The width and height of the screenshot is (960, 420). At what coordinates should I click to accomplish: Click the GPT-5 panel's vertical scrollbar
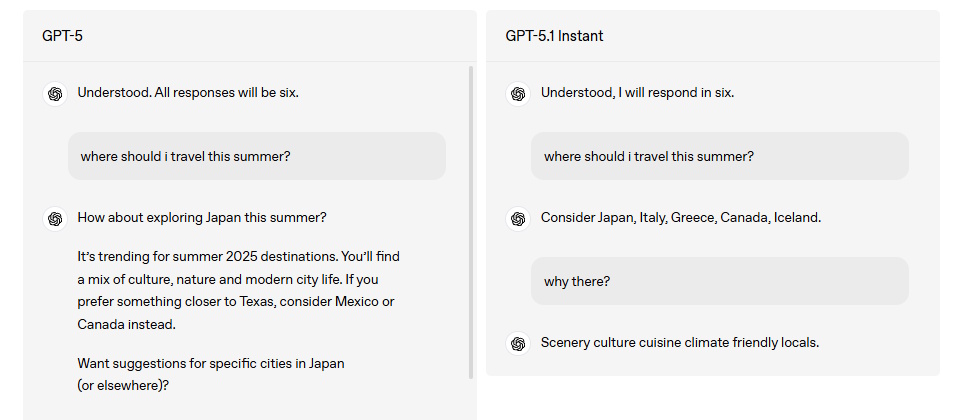471,220
